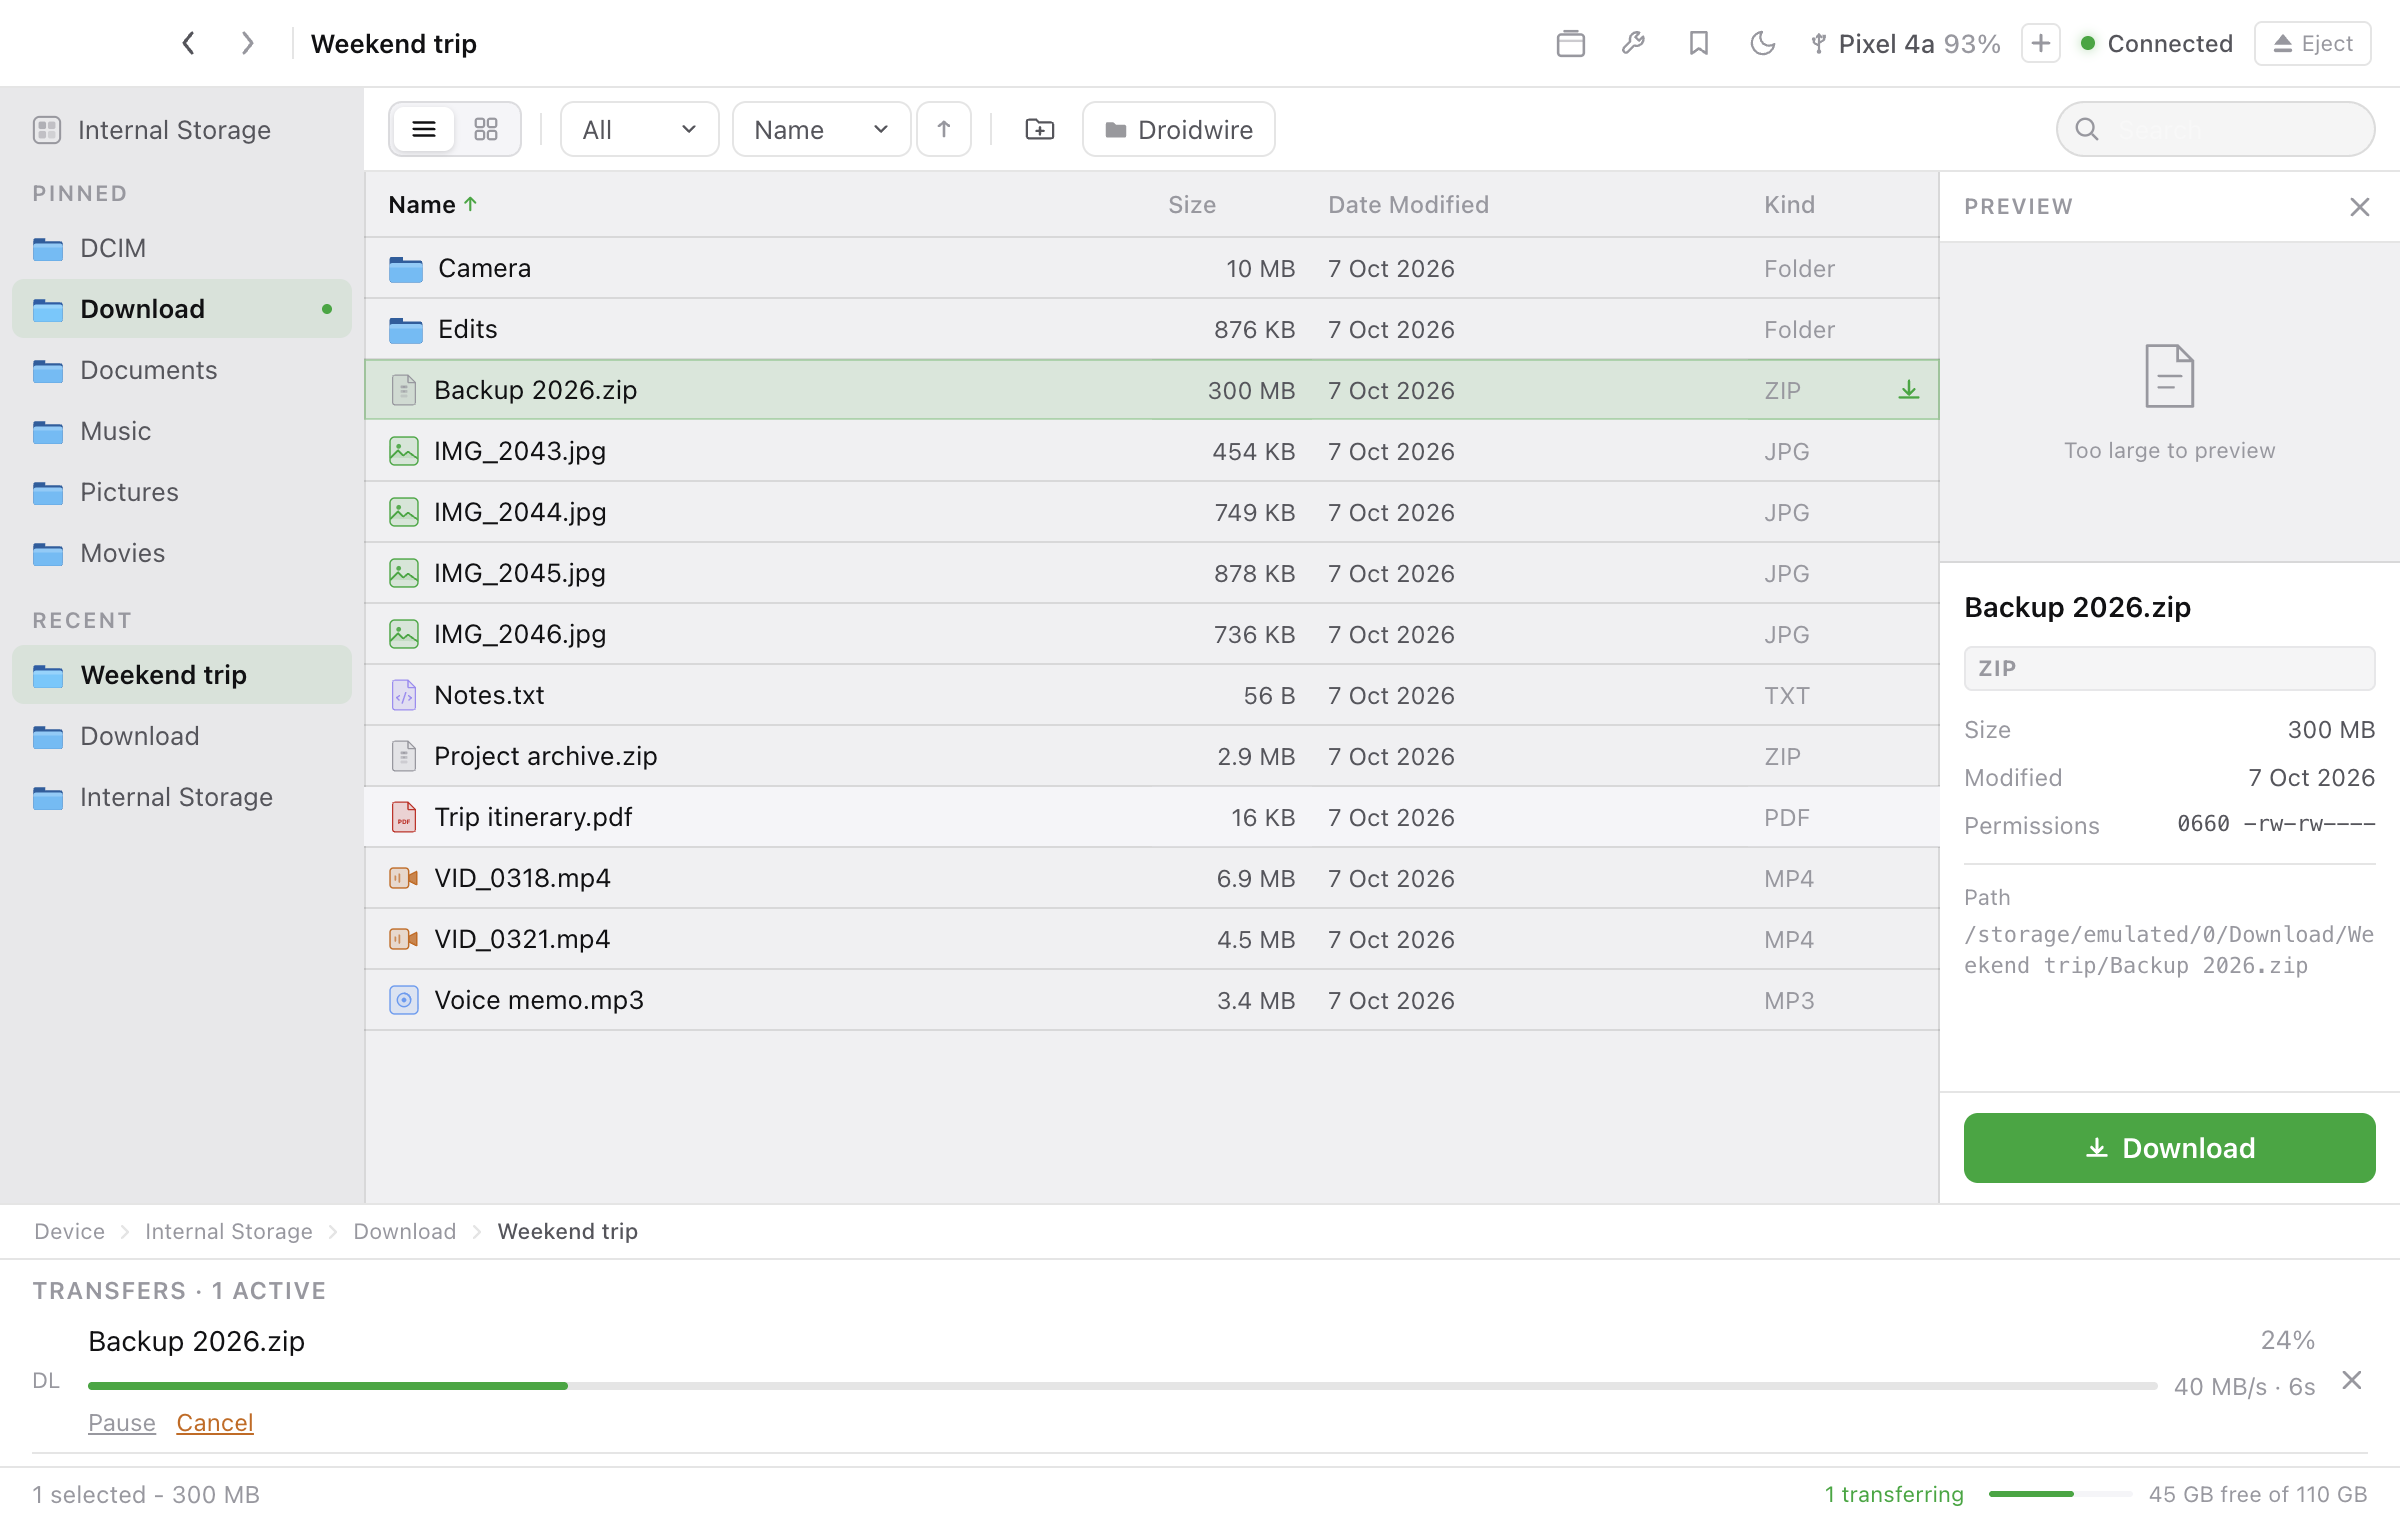Open pinned Music folder
The image size is (2400, 1520).
pyautogui.click(x=182, y=431)
